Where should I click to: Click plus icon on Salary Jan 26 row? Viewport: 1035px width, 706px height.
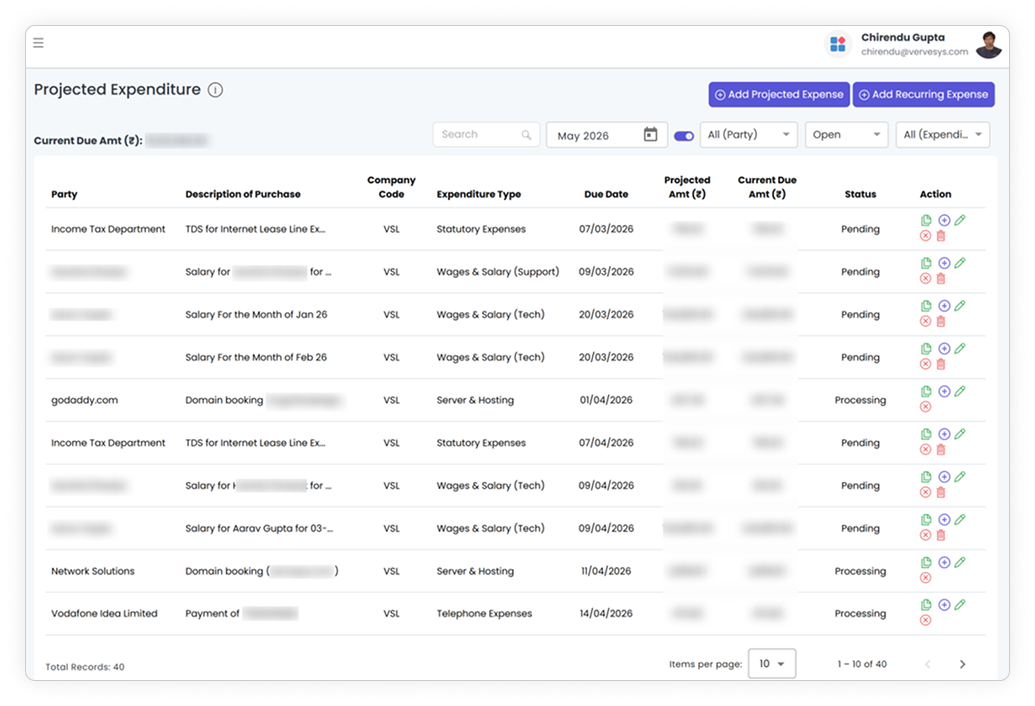[944, 305]
